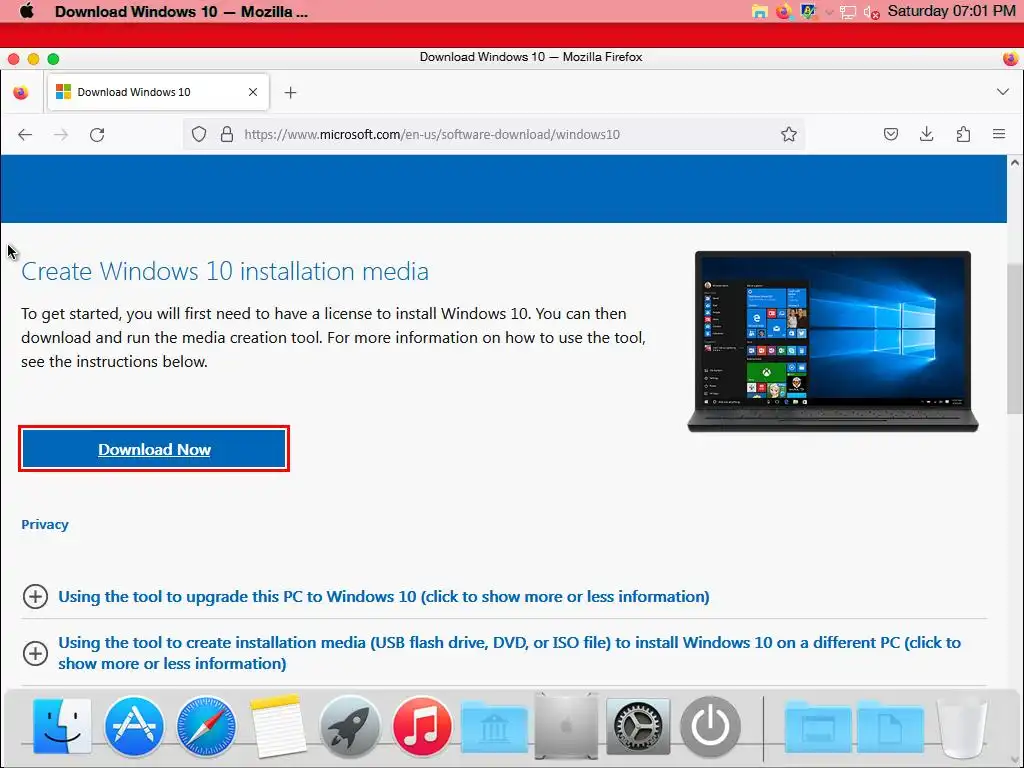Click the Saturday 07:01 PM clock
The width and height of the screenshot is (1024, 768).
coord(951,11)
